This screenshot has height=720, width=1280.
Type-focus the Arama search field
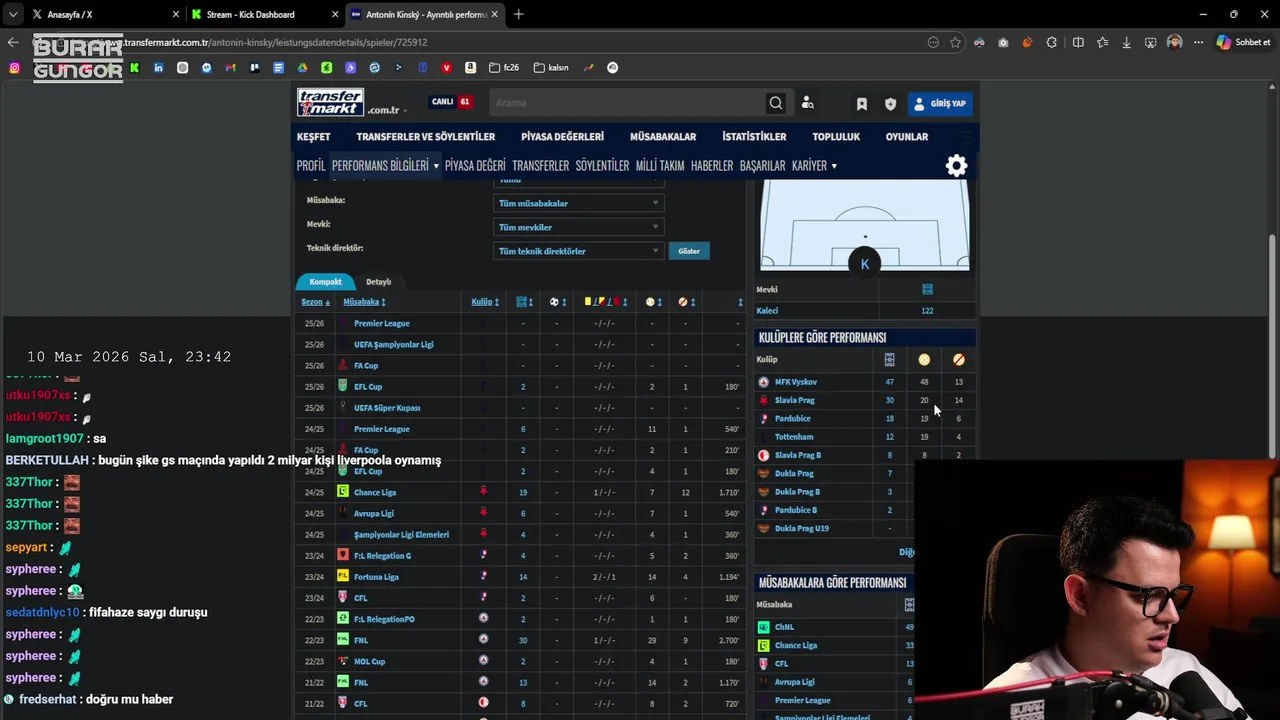628,103
